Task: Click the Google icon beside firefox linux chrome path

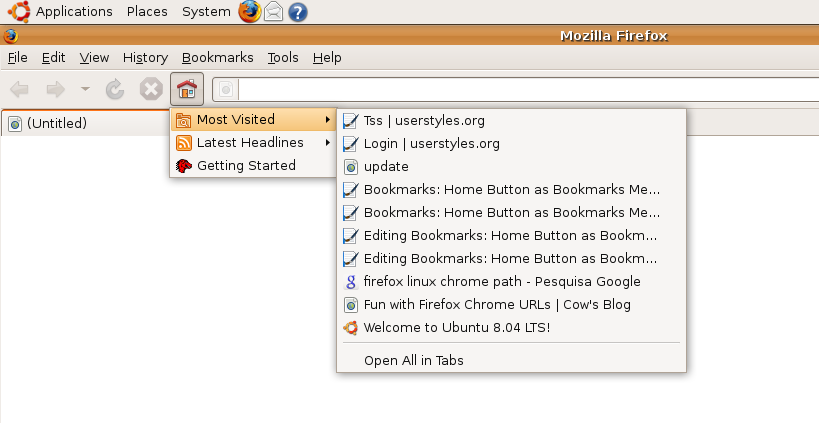Action: [x=350, y=282]
